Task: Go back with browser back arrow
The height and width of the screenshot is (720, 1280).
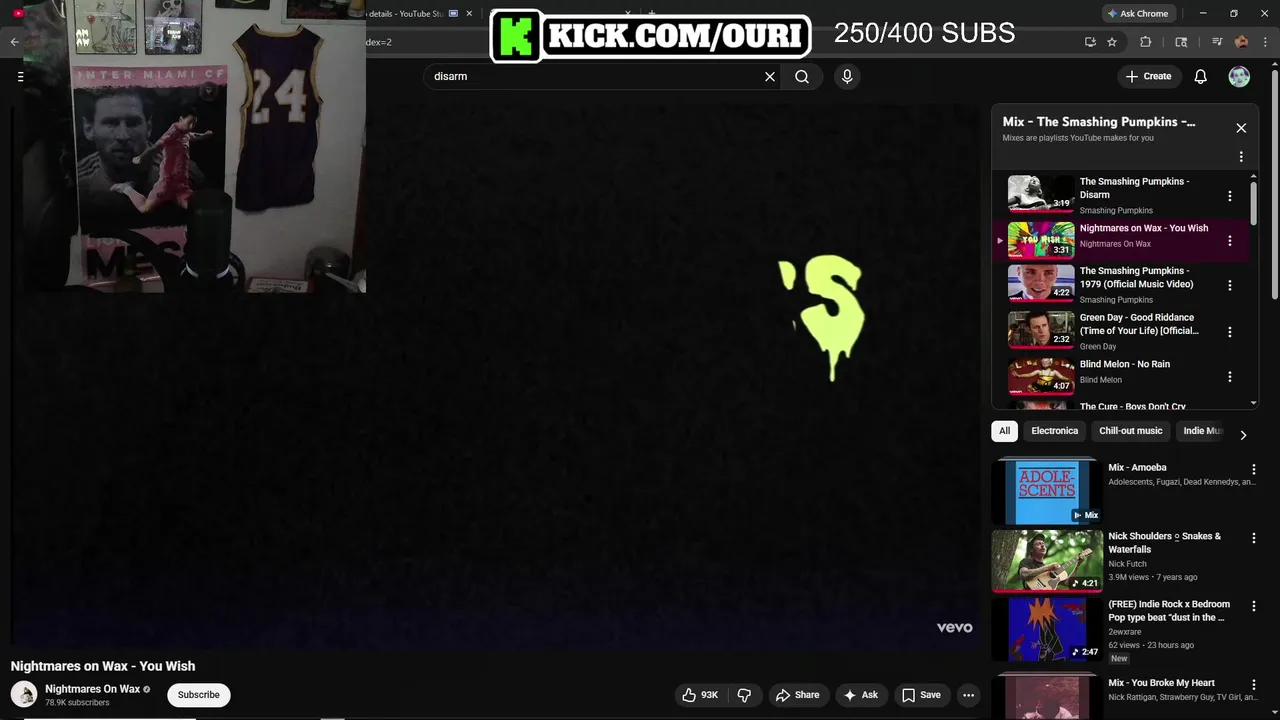Action: point(14,42)
